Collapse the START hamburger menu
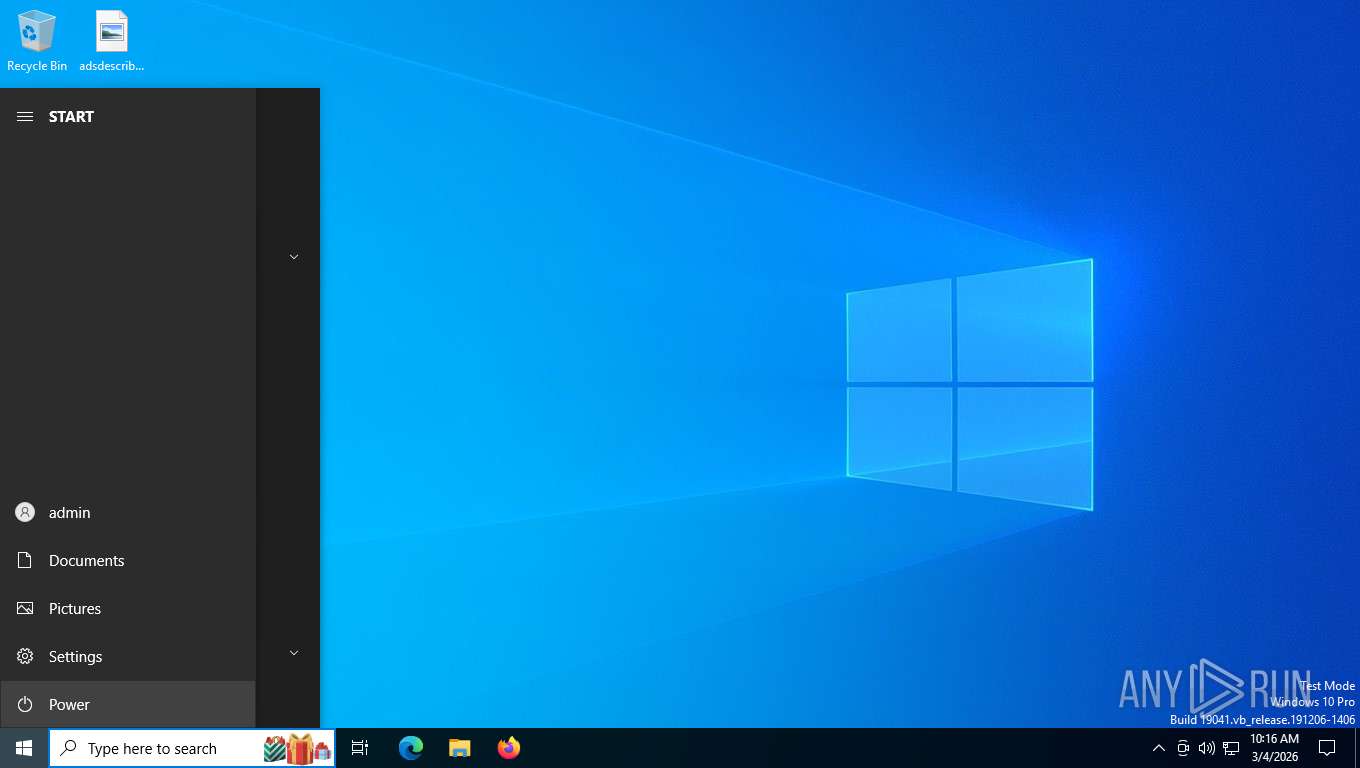 point(25,117)
